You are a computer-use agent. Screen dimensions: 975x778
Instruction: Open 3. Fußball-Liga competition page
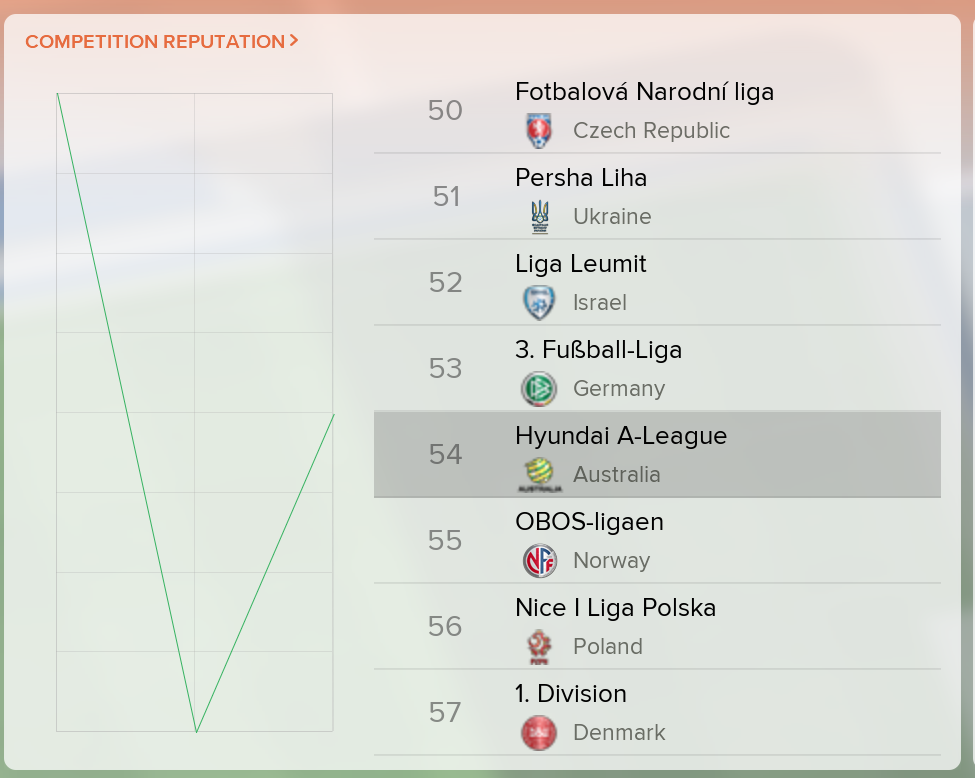click(598, 350)
